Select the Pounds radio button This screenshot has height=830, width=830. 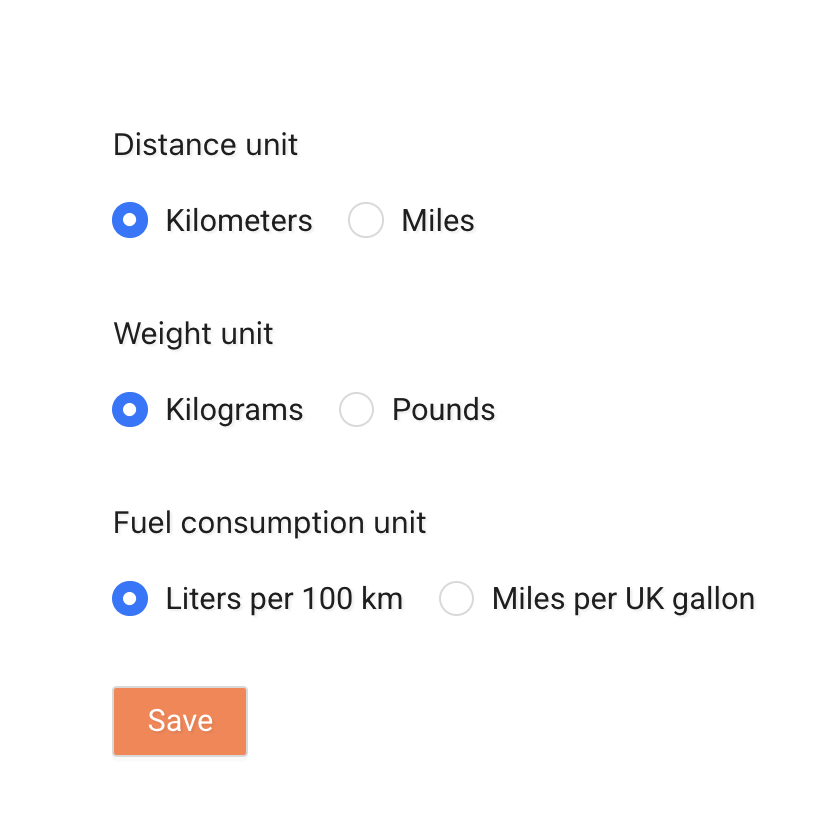[x=356, y=409]
